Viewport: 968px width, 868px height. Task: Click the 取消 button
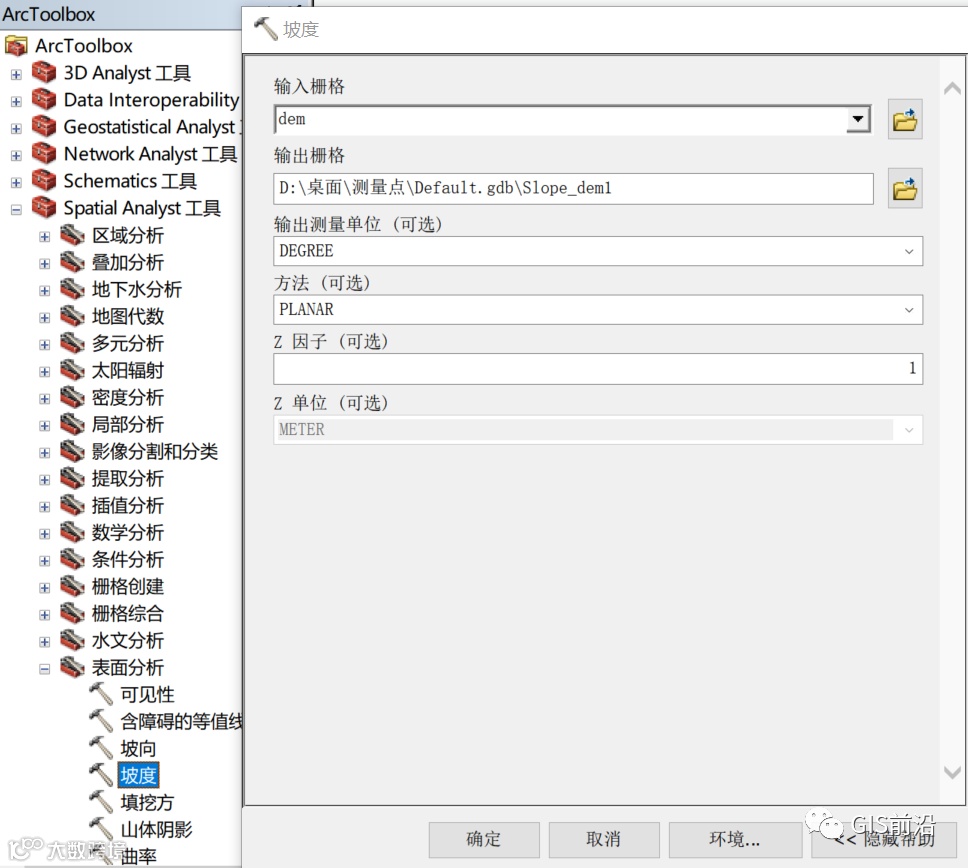click(x=604, y=840)
